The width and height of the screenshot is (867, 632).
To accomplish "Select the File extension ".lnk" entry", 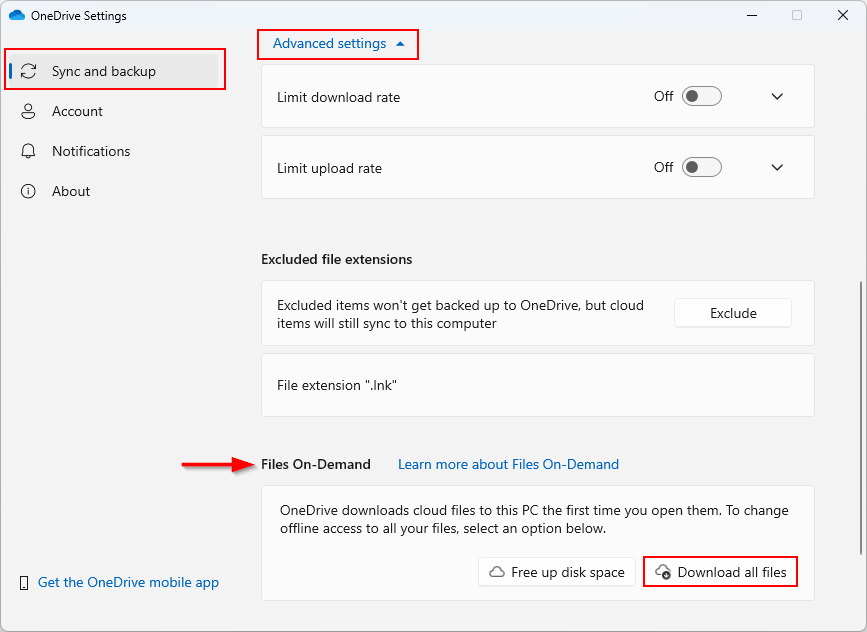I will point(537,385).
